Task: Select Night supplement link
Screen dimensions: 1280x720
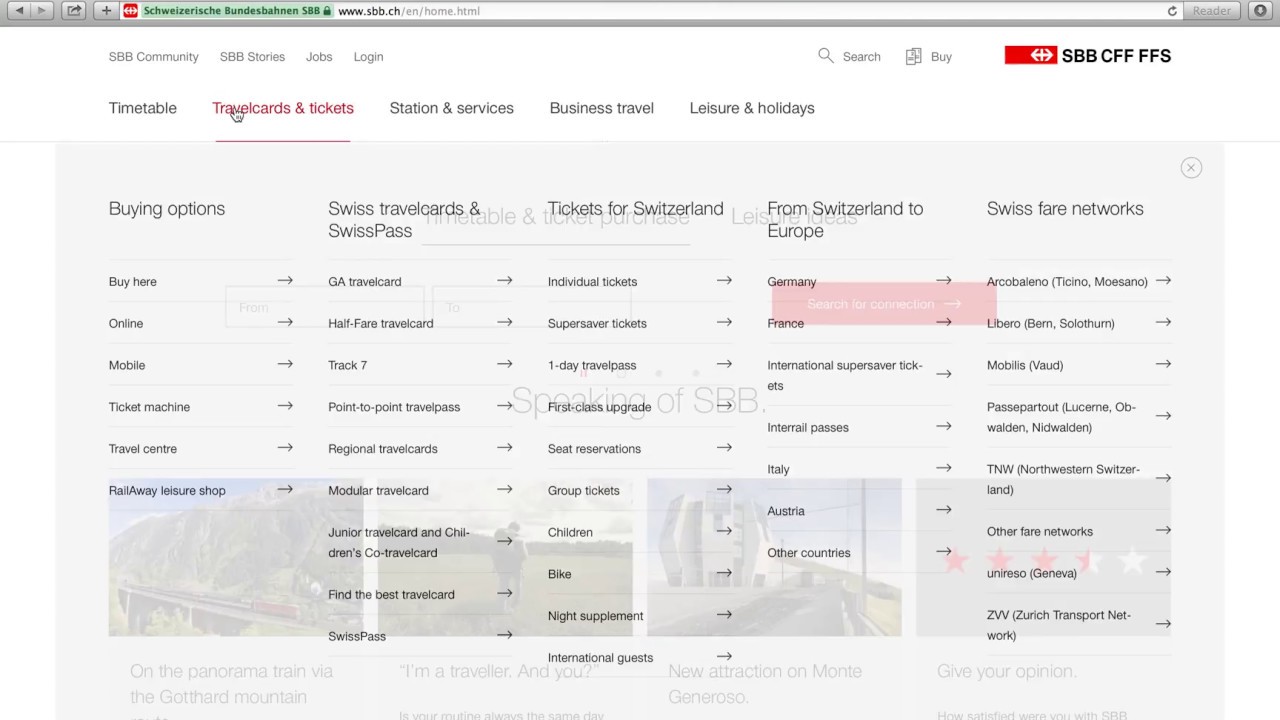Action: pyautogui.click(x=596, y=616)
